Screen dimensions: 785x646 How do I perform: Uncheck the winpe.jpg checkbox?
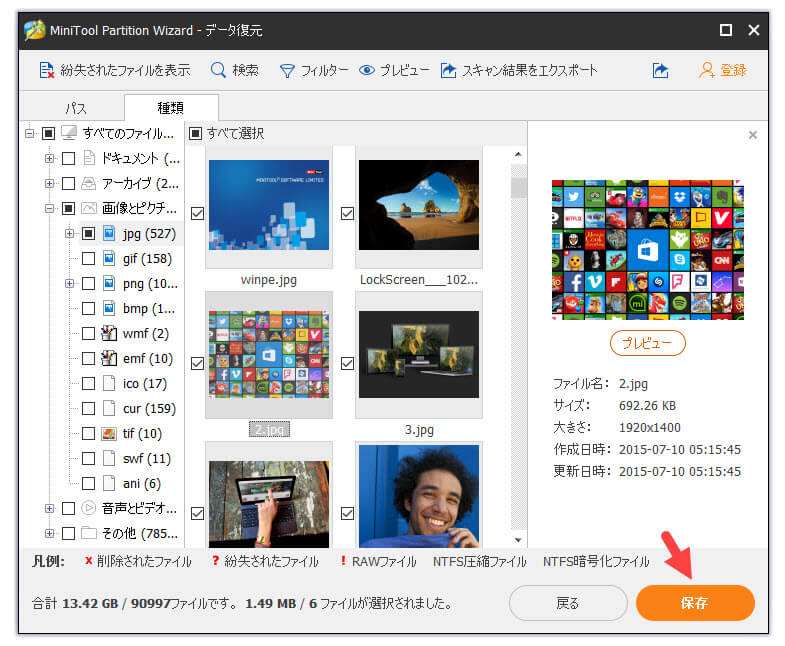[197, 214]
